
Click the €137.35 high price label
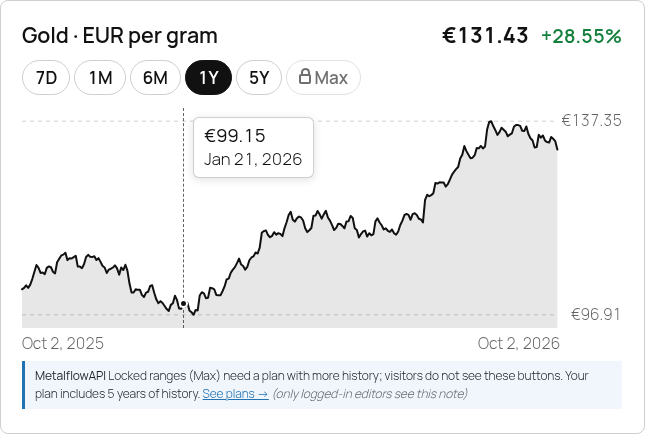[x=591, y=121]
